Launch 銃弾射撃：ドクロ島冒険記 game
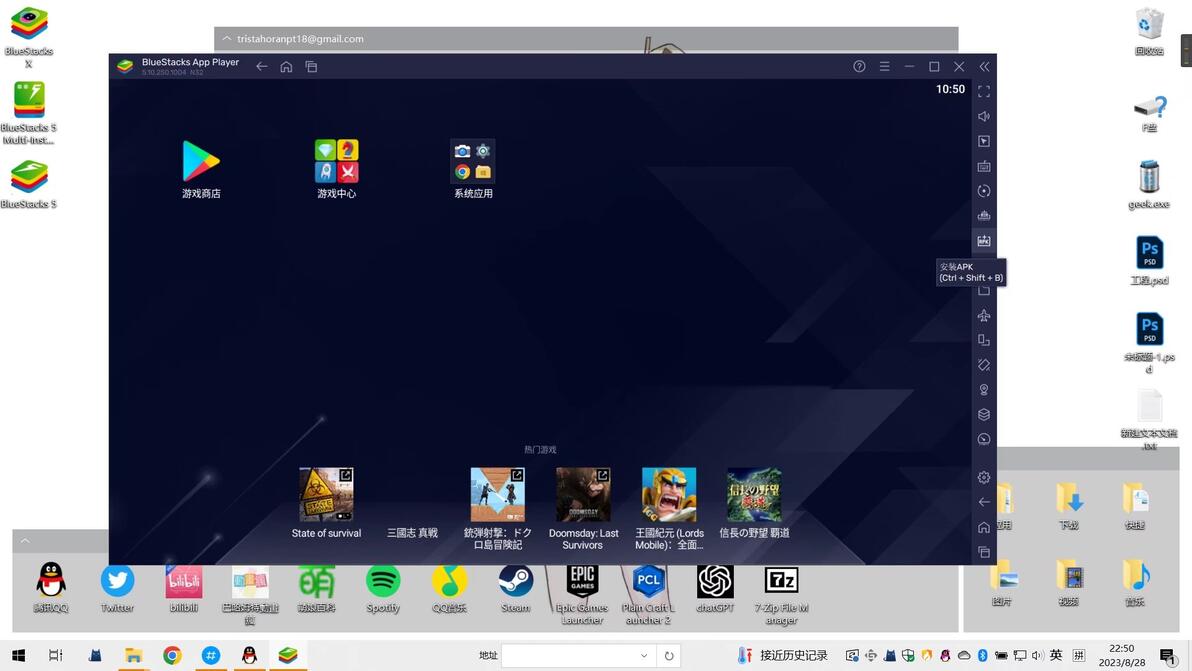Viewport: 1192px width, 671px height. (498, 508)
